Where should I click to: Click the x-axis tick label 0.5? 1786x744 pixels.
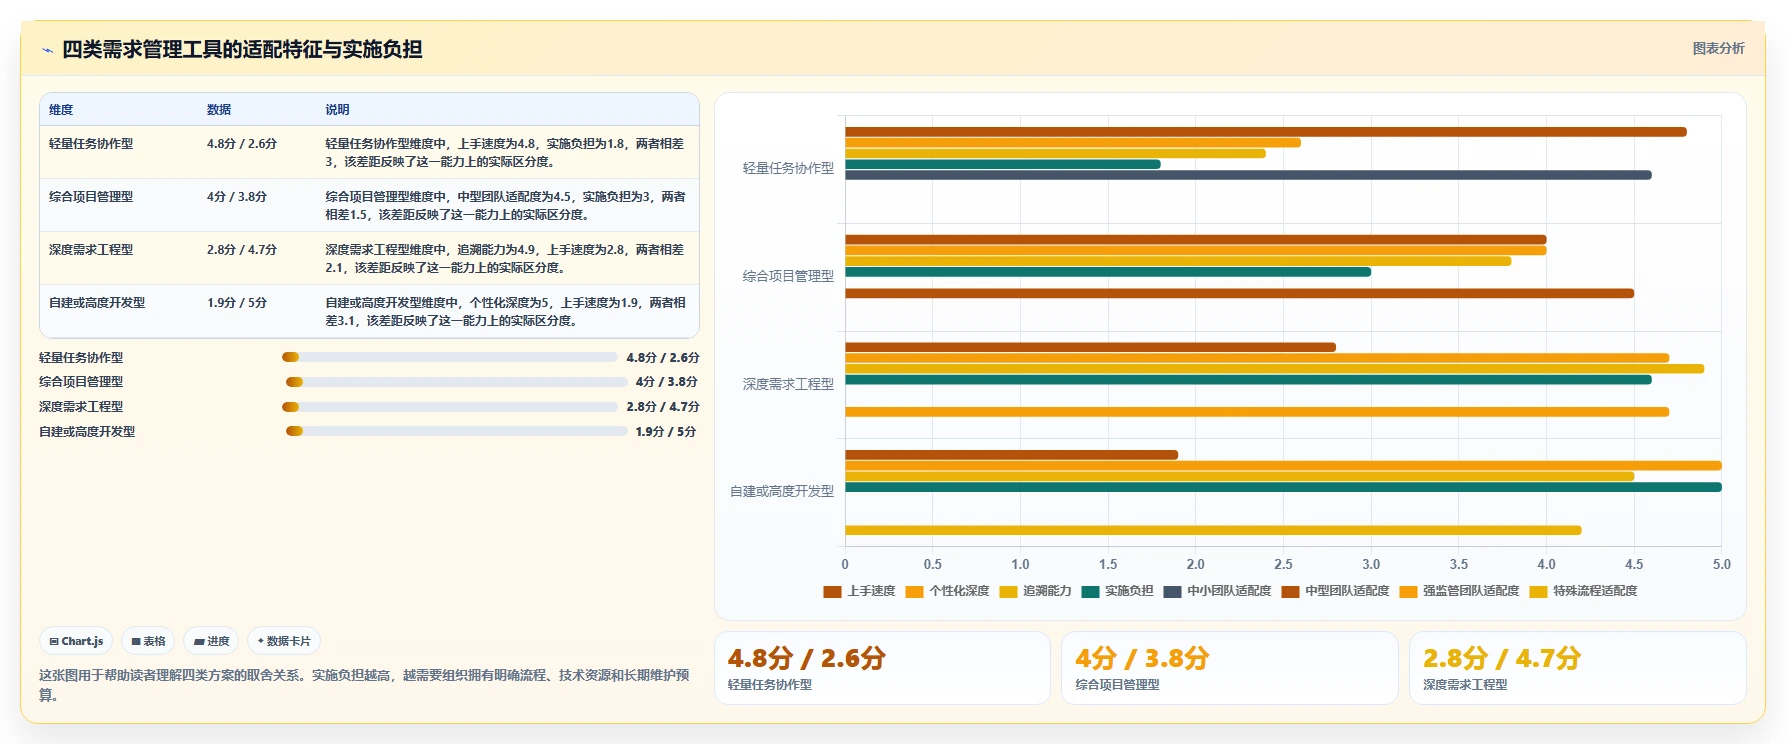coord(933,565)
